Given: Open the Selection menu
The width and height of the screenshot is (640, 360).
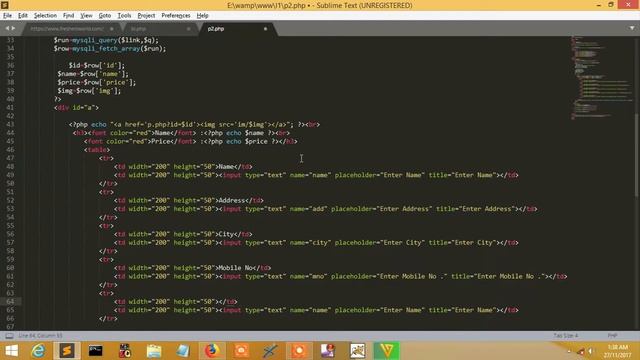Looking at the screenshot, I should (45, 16).
